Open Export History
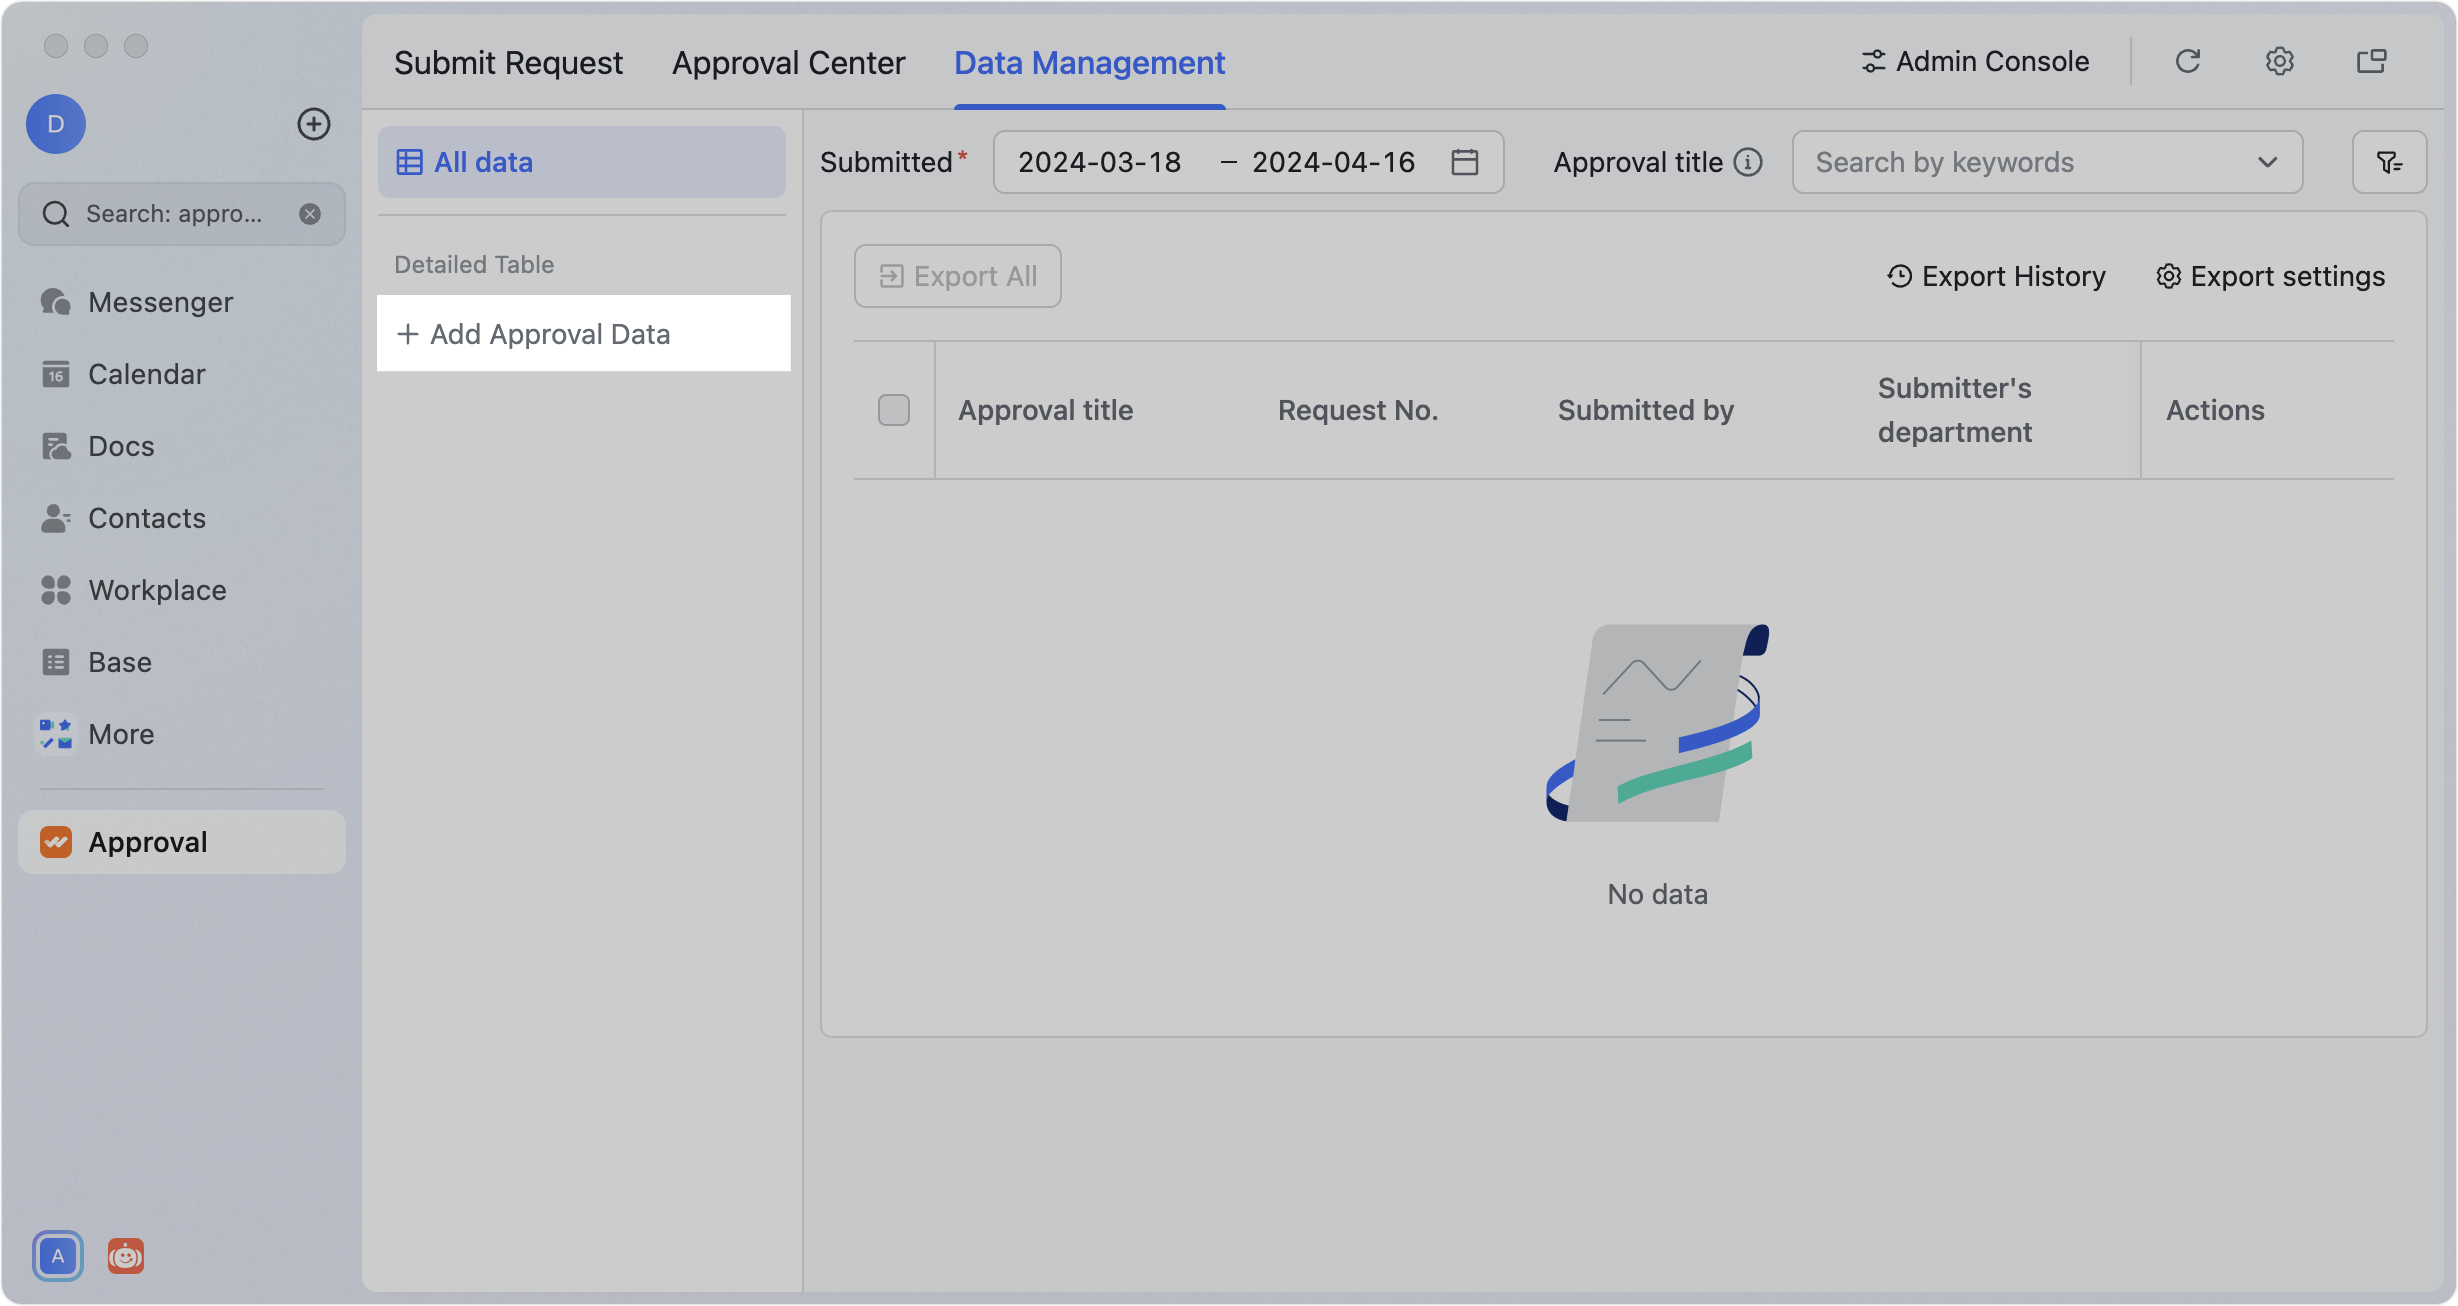The image size is (2458, 1306). (x=1997, y=276)
